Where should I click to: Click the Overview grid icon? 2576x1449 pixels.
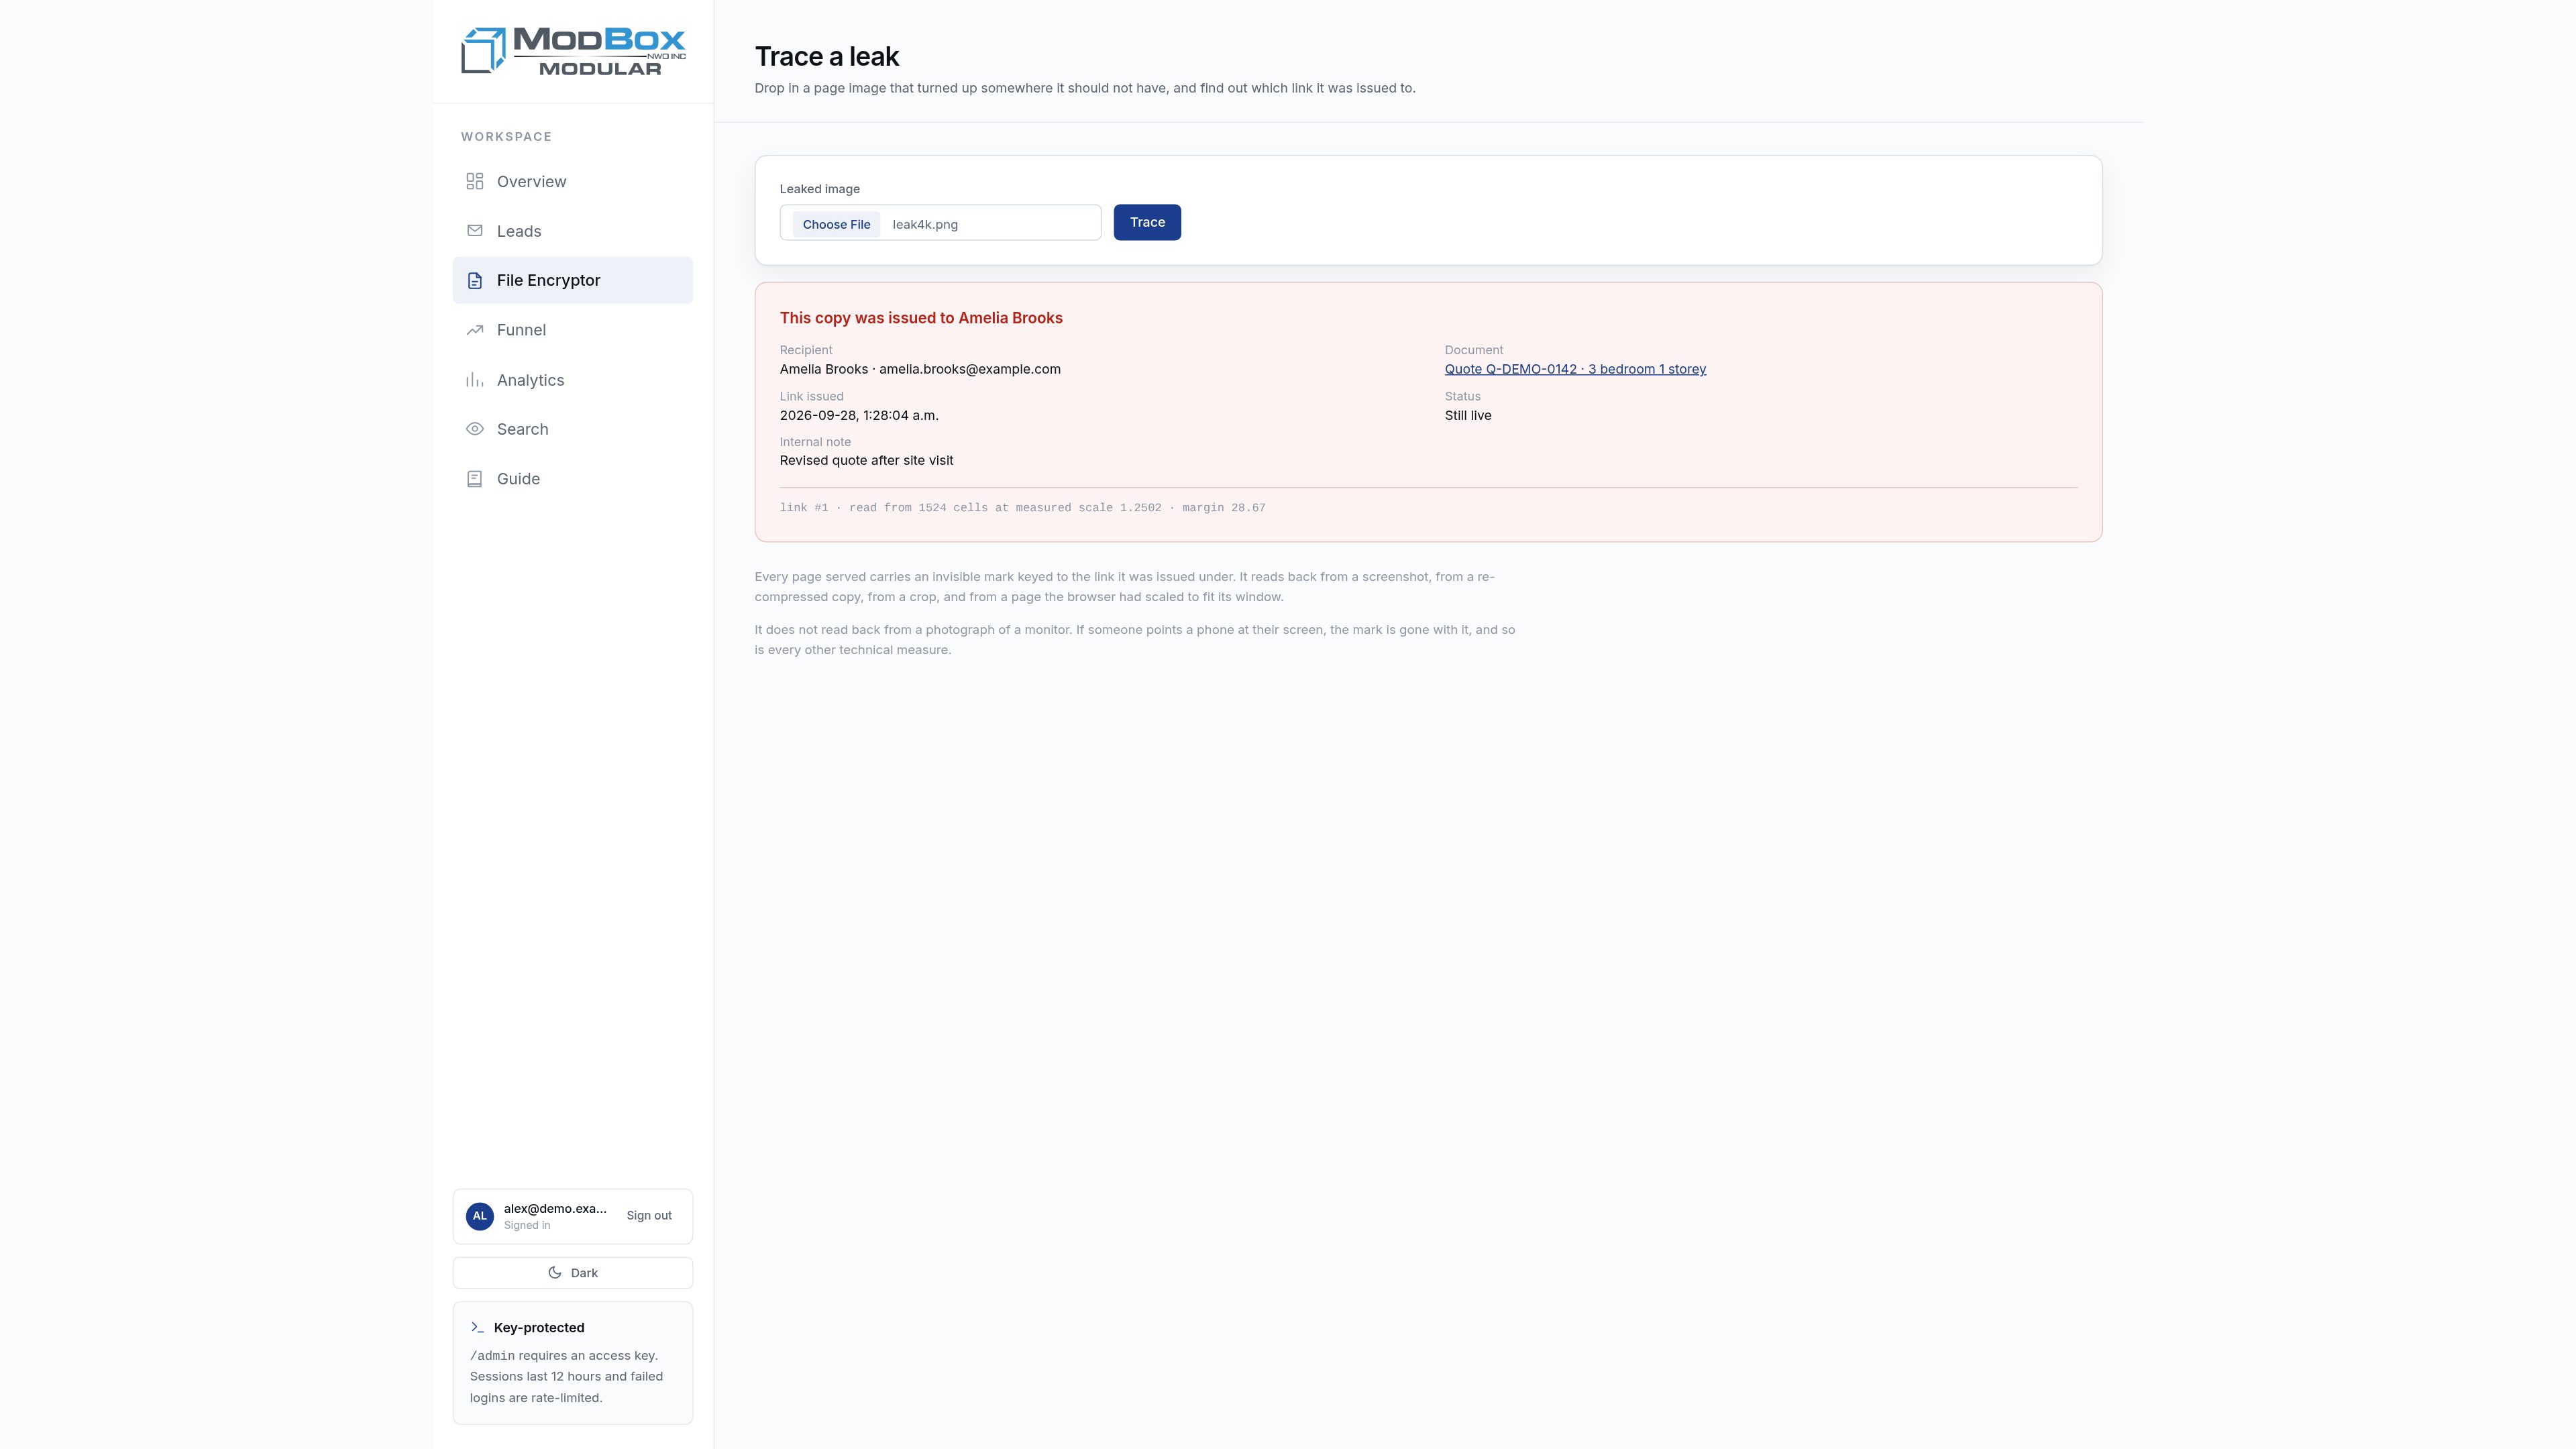point(475,181)
